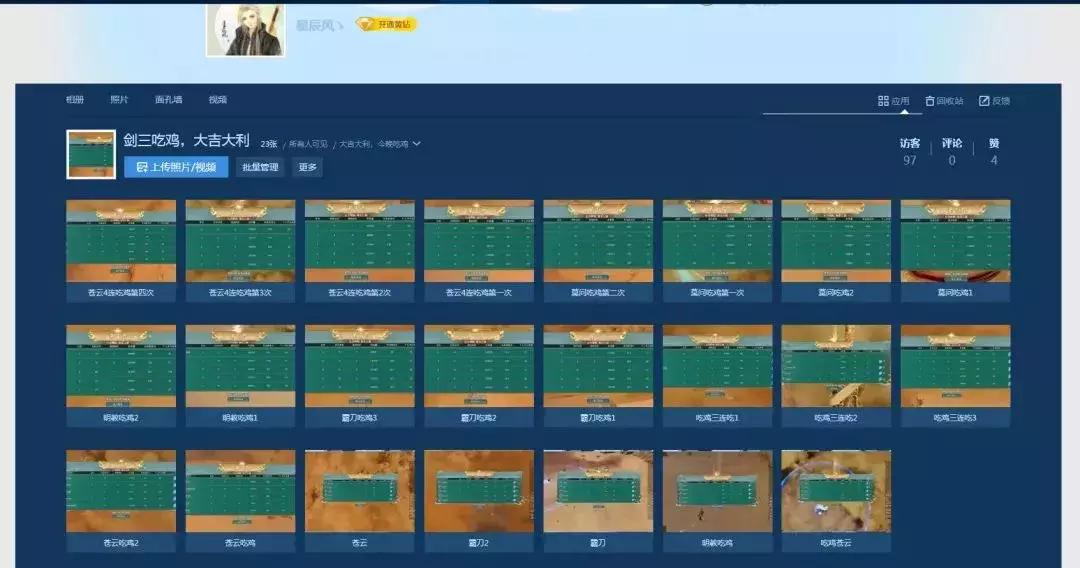1080x568 pixels.
Task: Click the 开通黄钻 yellow diamond badge
Action: (x=386, y=24)
